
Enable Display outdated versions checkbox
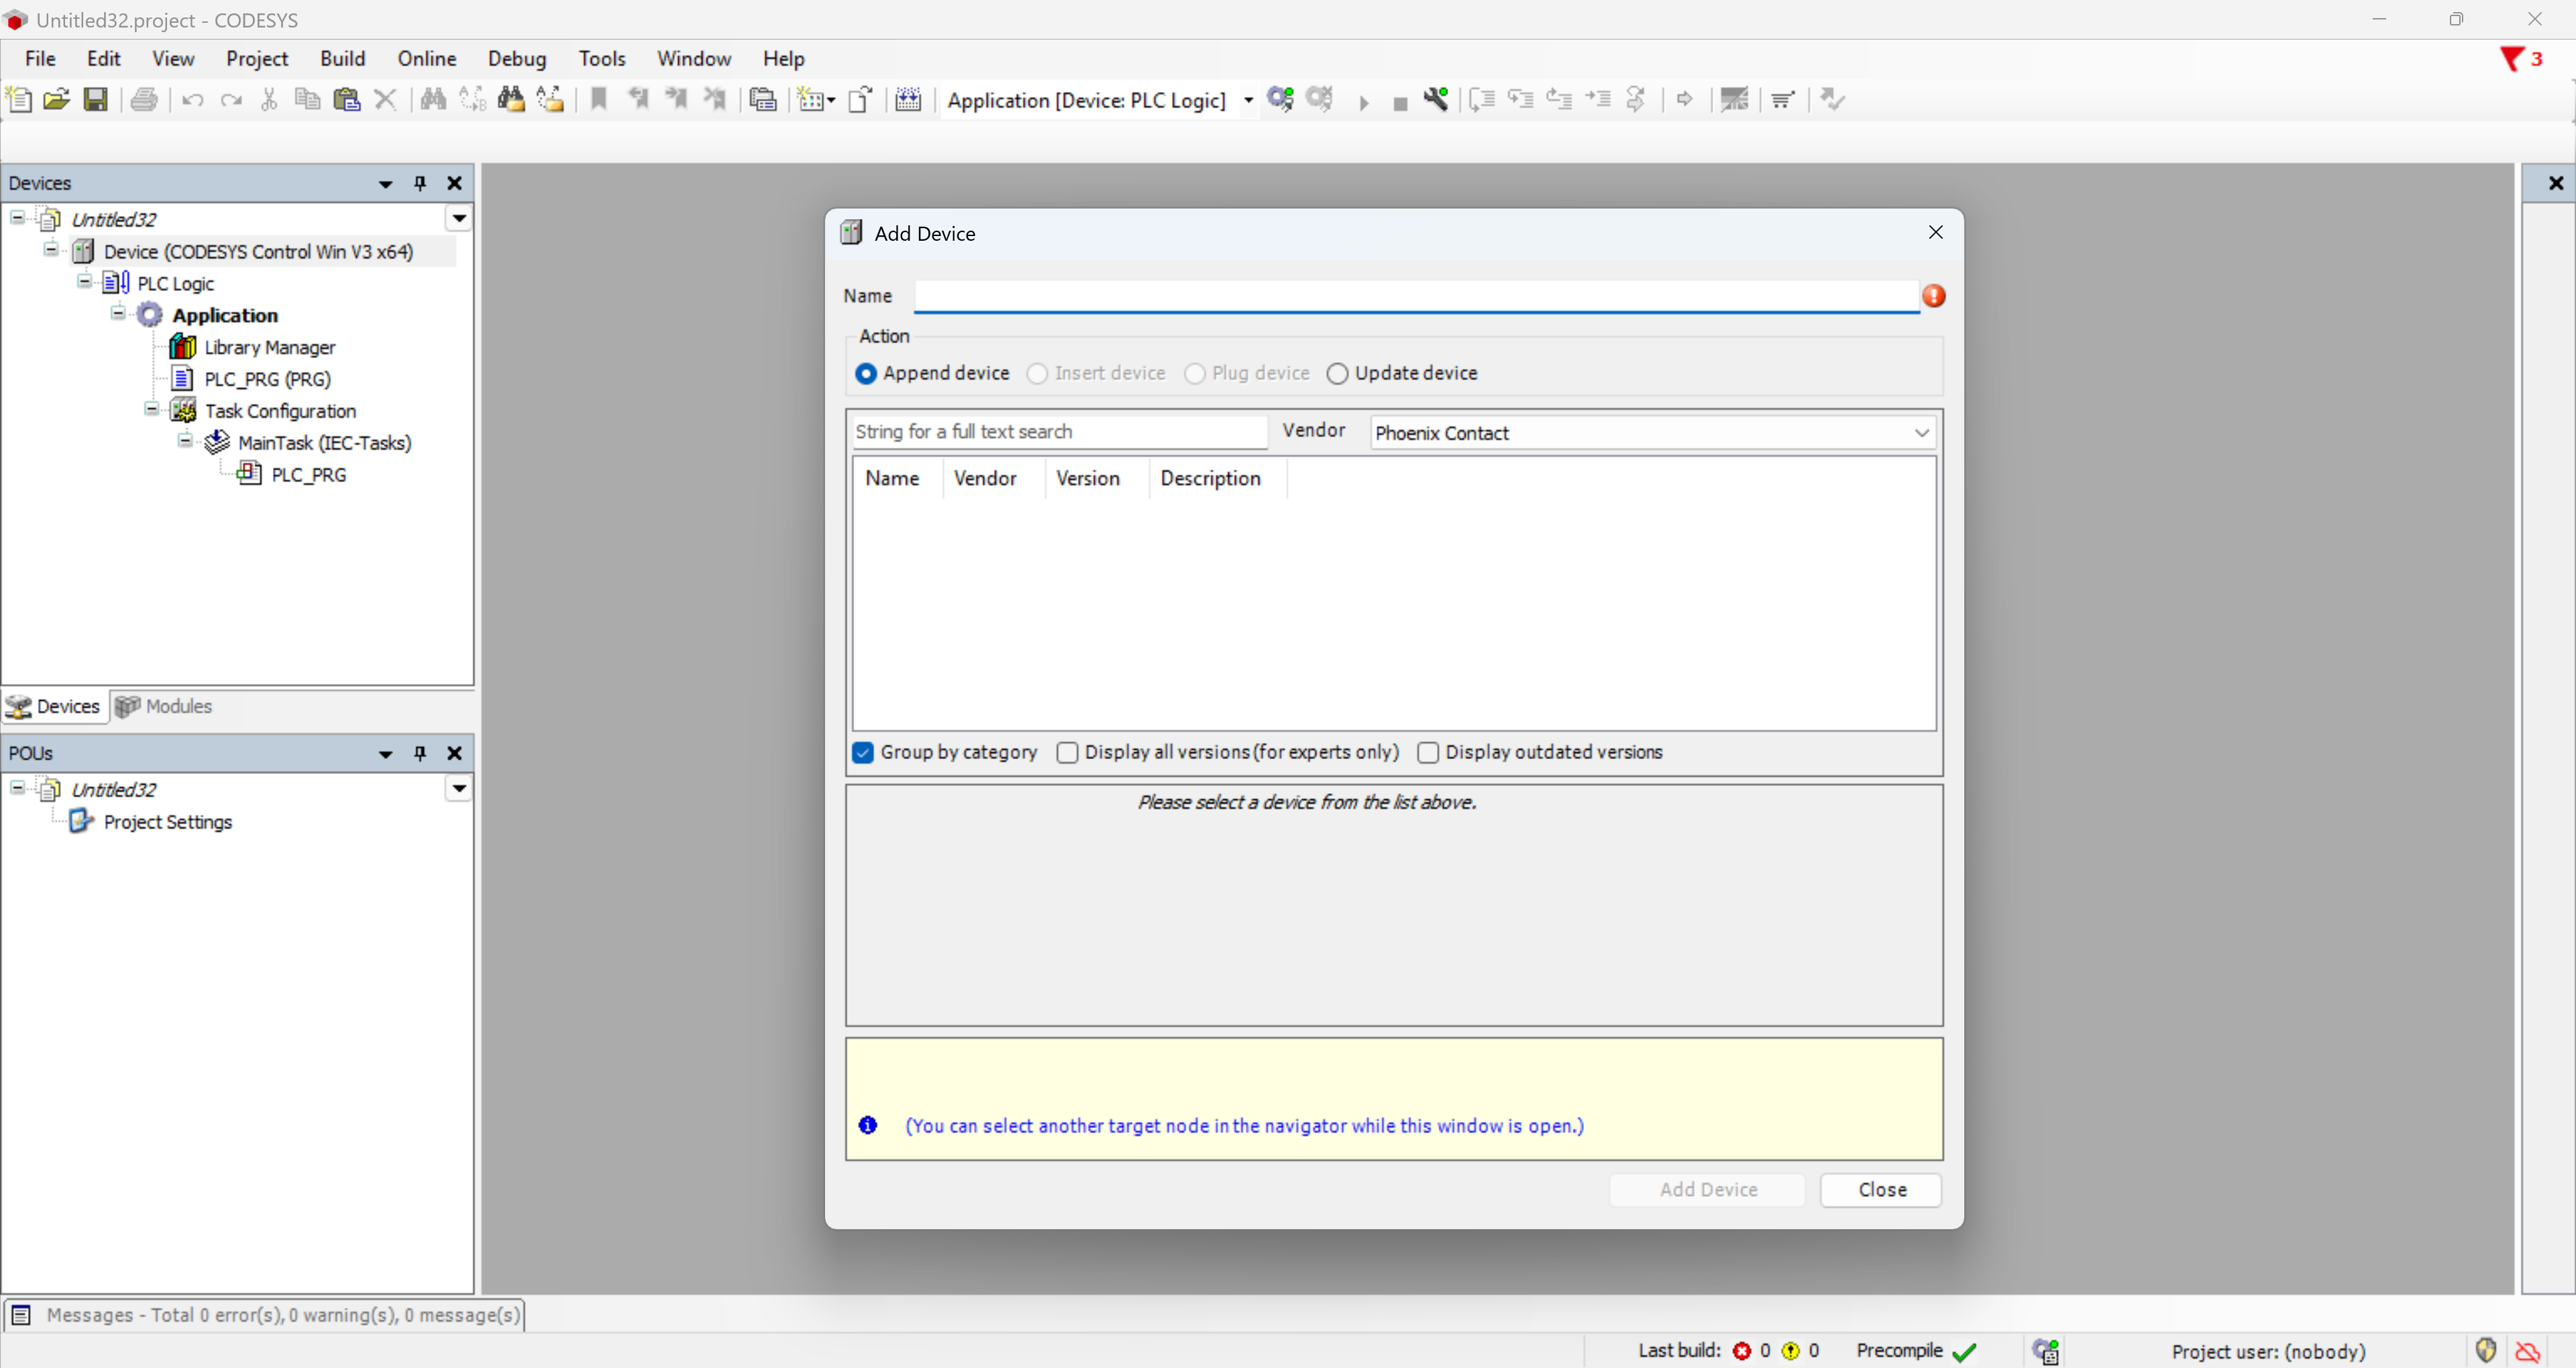click(1427, 752)
